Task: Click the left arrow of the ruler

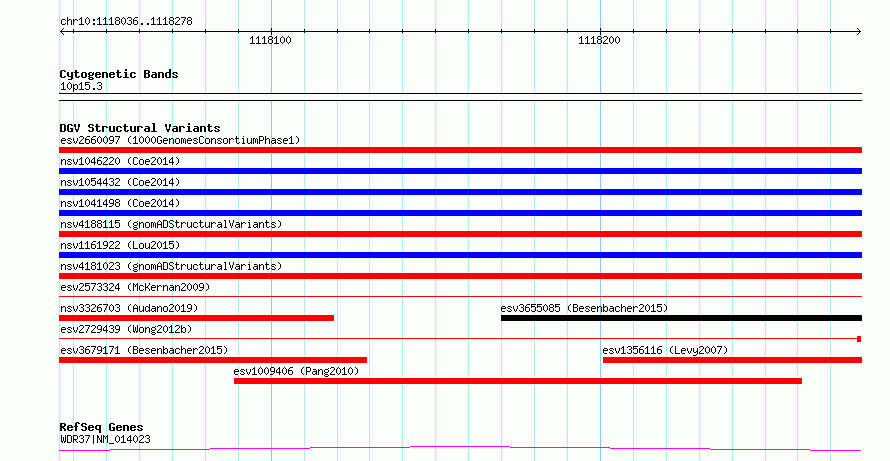Action: [x=62, y=32]
